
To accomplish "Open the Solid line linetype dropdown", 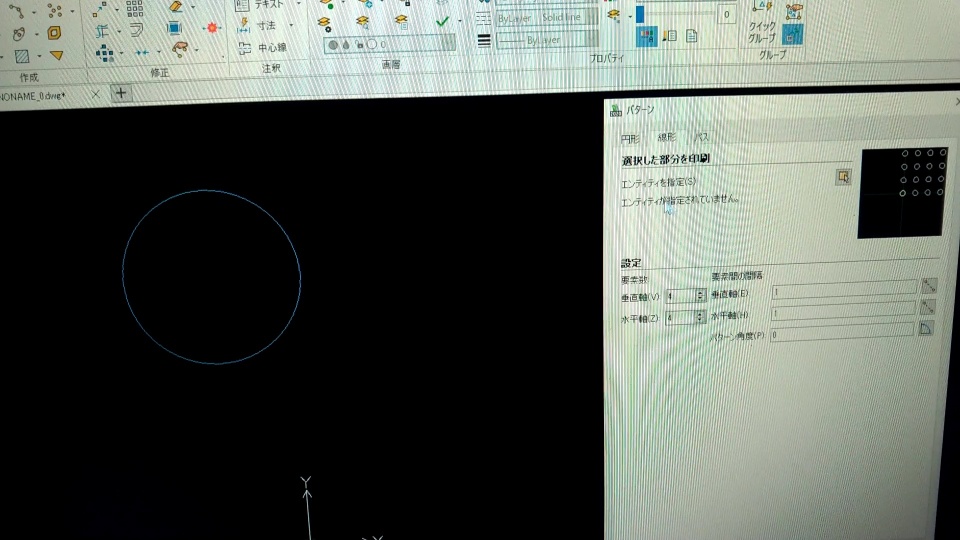I will pyautogui.click(x=547, y=18).
